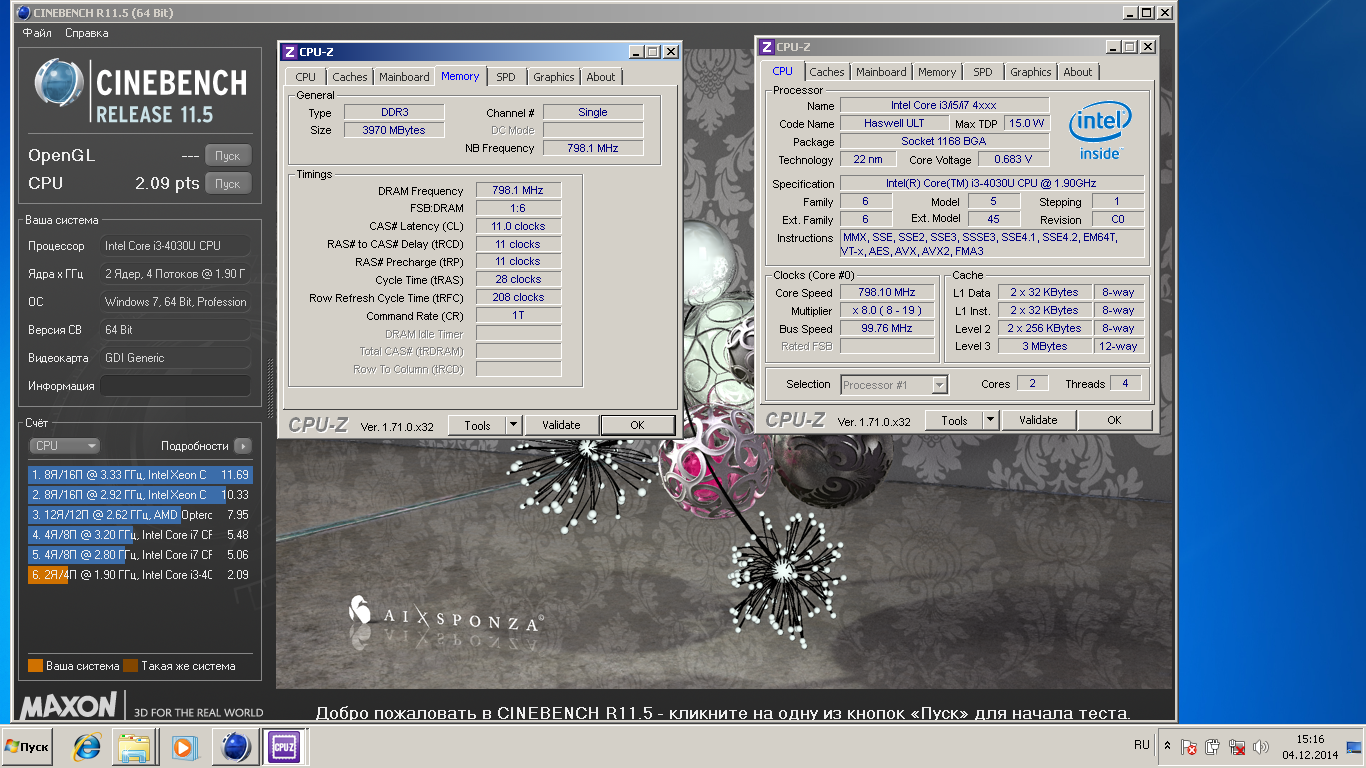This screenshot has height=768, width=1366.
Task: Click the volume speaker tray icon
Action: coord(1261,747)
